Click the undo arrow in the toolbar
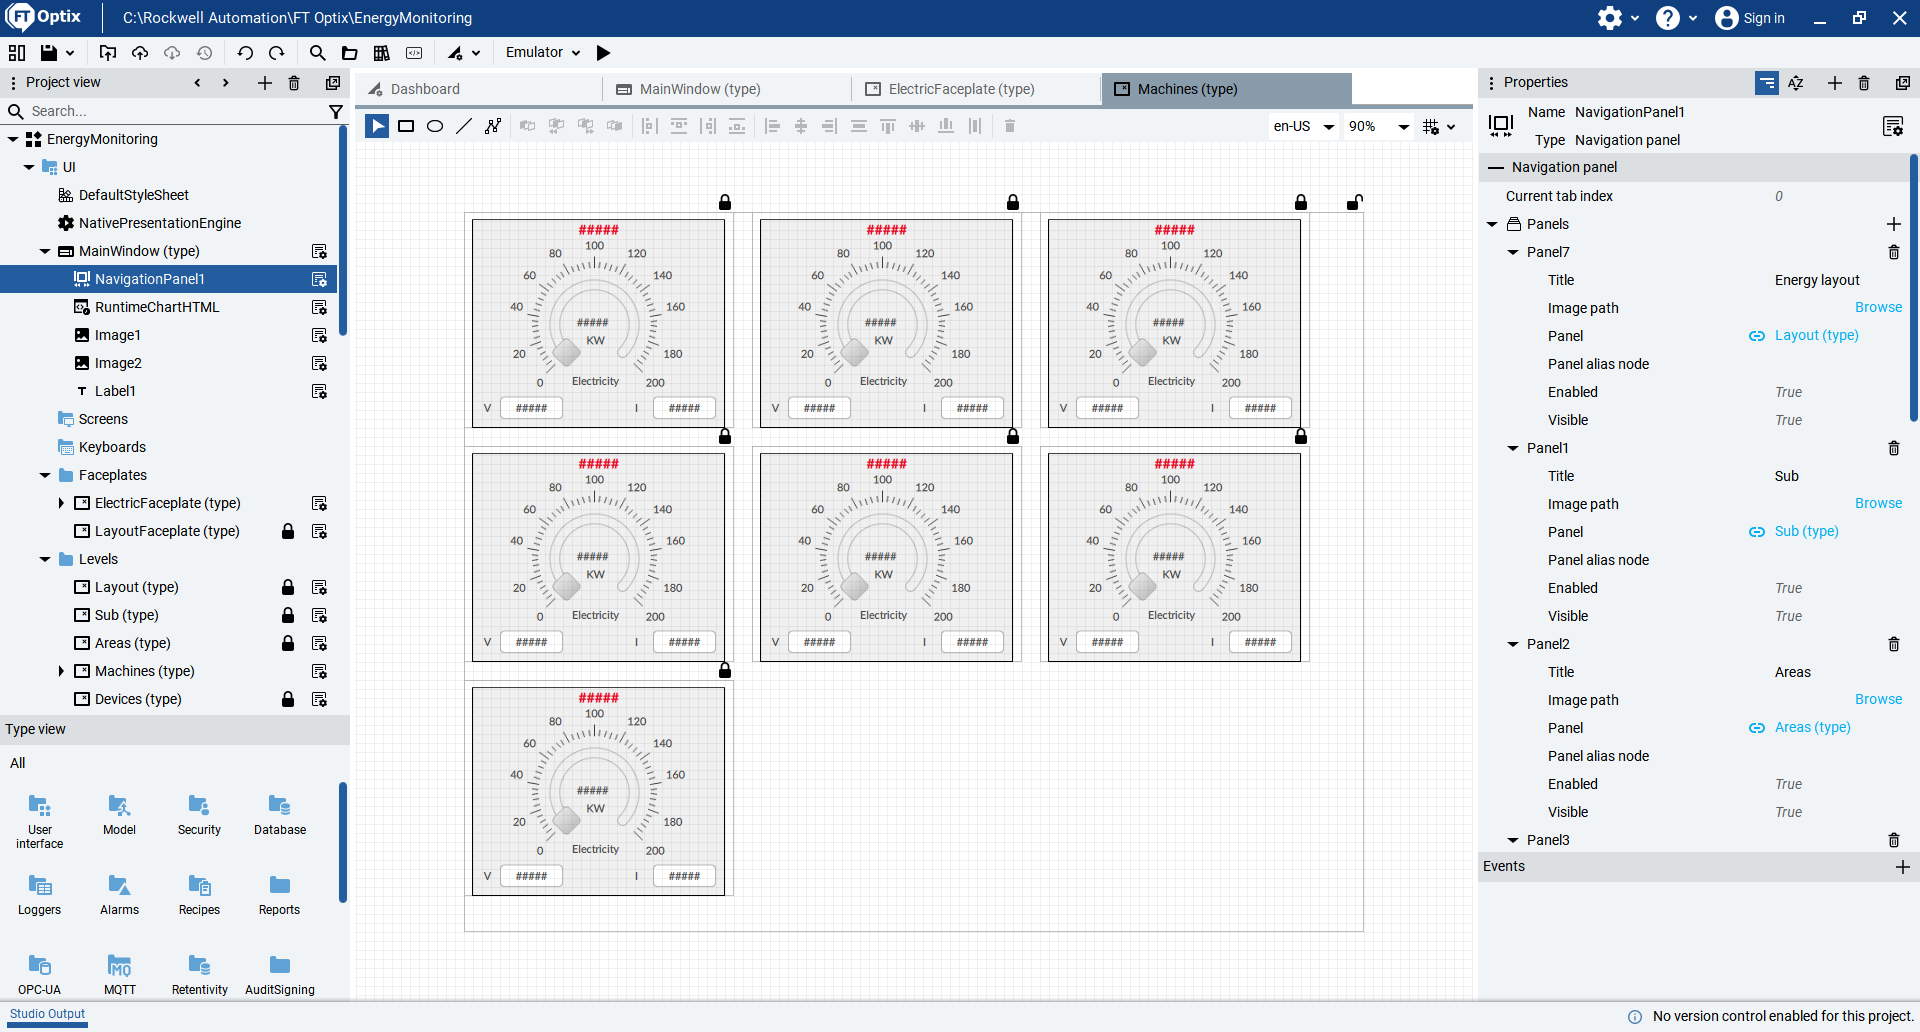 [x=245, y=53]
